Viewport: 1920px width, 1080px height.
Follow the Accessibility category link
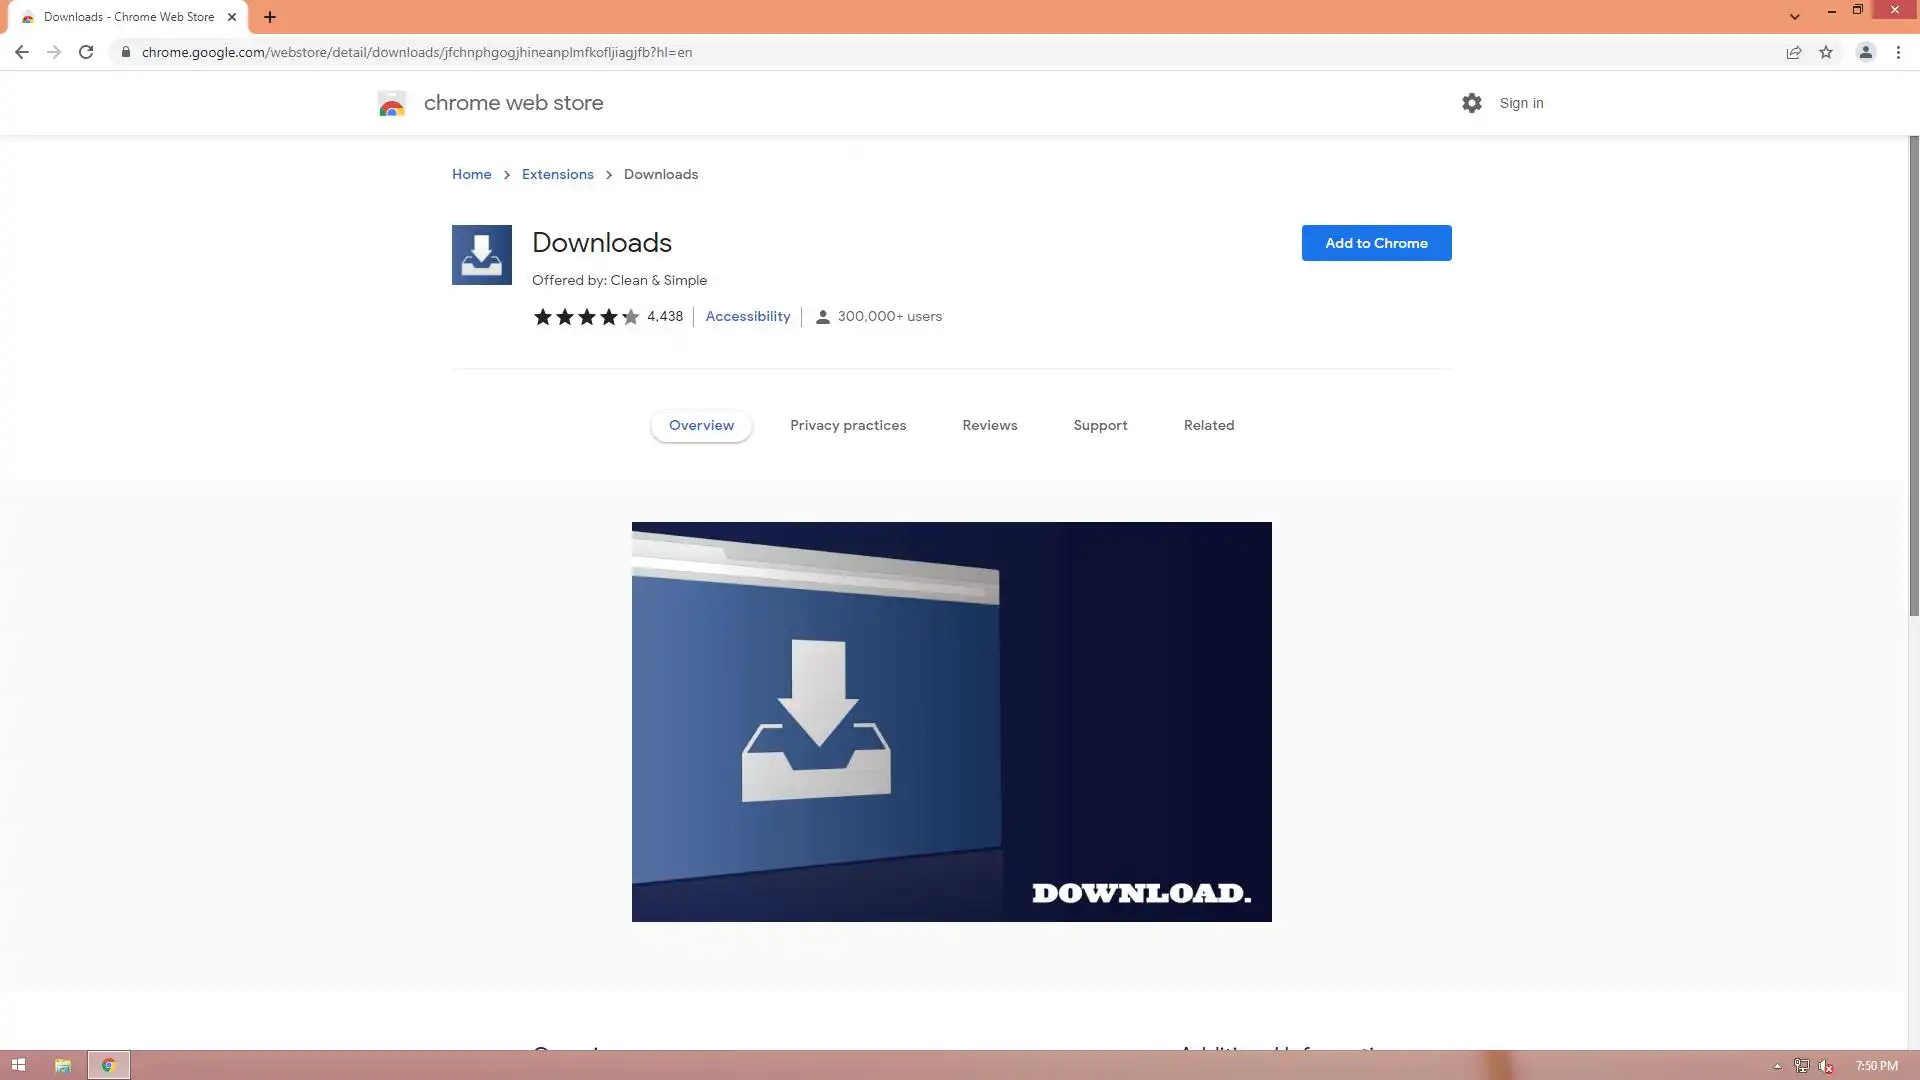click(x=747, y=316)
